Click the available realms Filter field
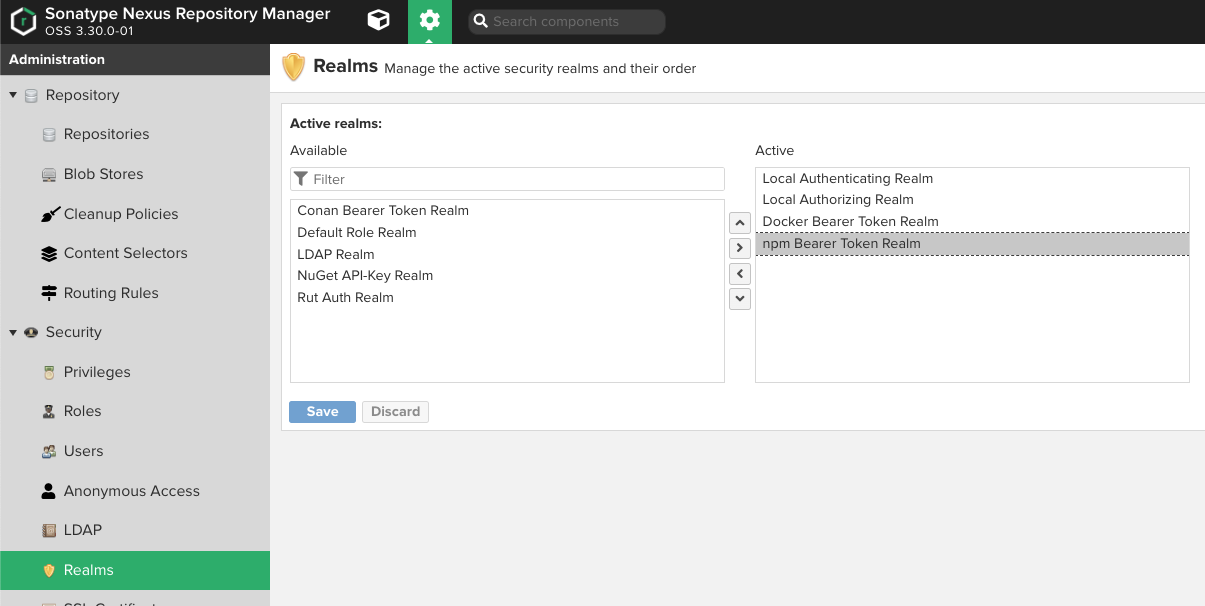 (507, 179)
